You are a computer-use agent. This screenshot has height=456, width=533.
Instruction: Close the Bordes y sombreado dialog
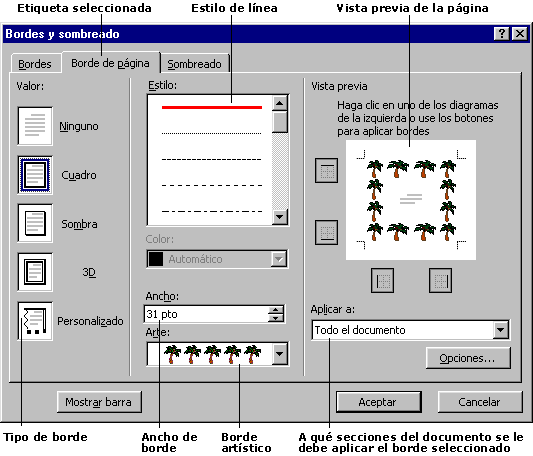point(520,34)
